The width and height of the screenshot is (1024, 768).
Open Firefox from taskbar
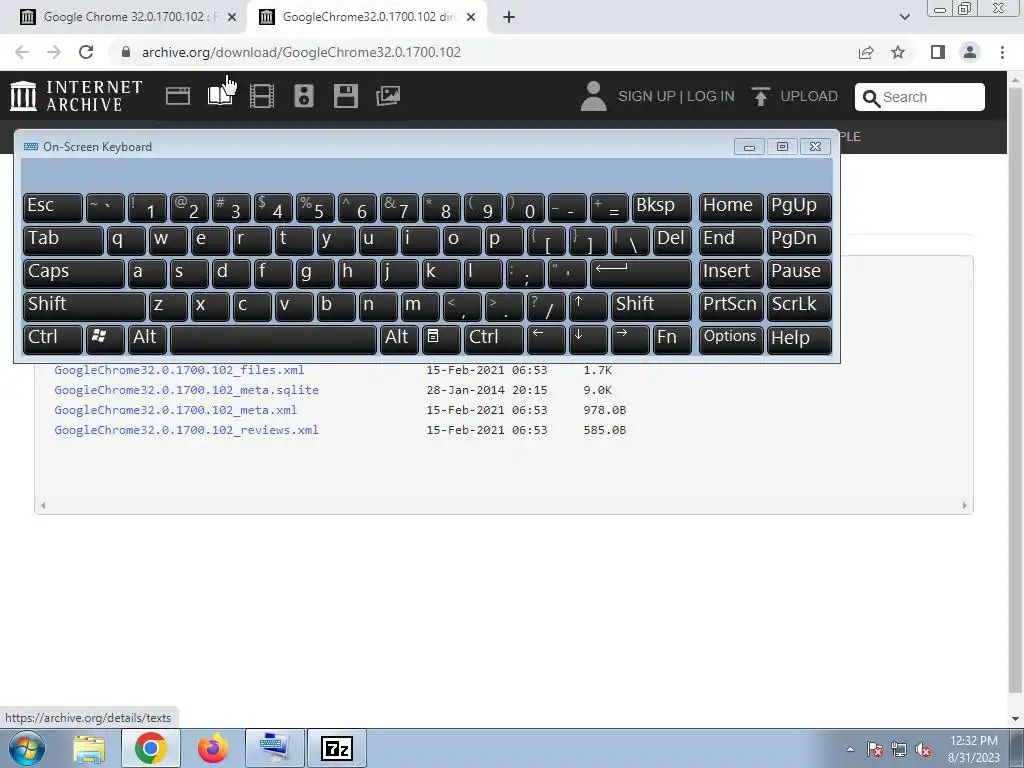click(213, 748)
